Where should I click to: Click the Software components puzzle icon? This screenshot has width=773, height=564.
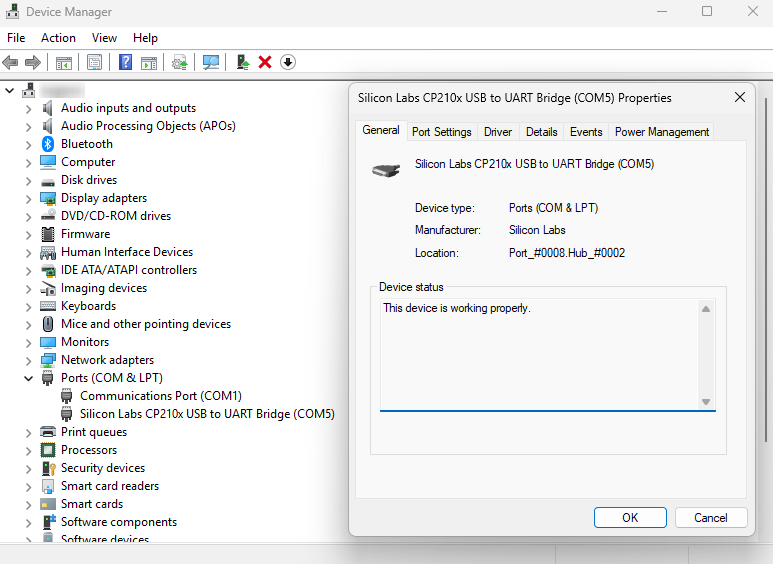(x=49, y=522)
